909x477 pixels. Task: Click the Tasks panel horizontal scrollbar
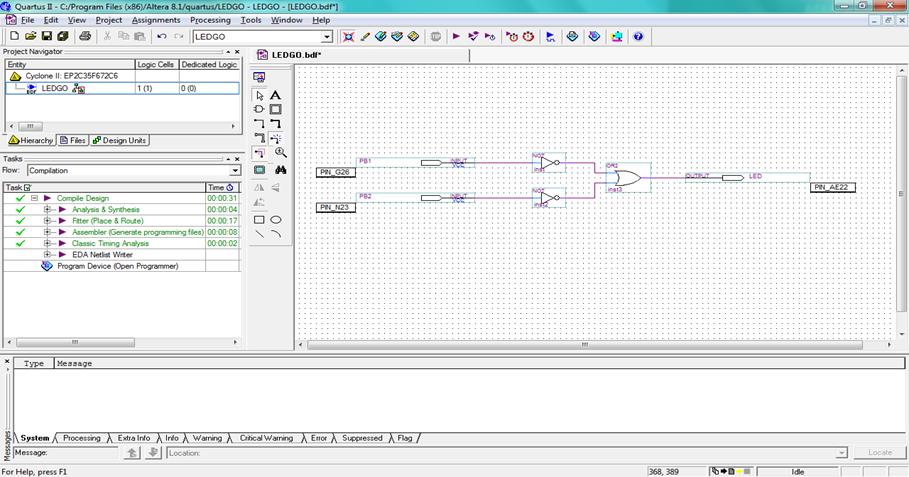(x=75, y=342)
